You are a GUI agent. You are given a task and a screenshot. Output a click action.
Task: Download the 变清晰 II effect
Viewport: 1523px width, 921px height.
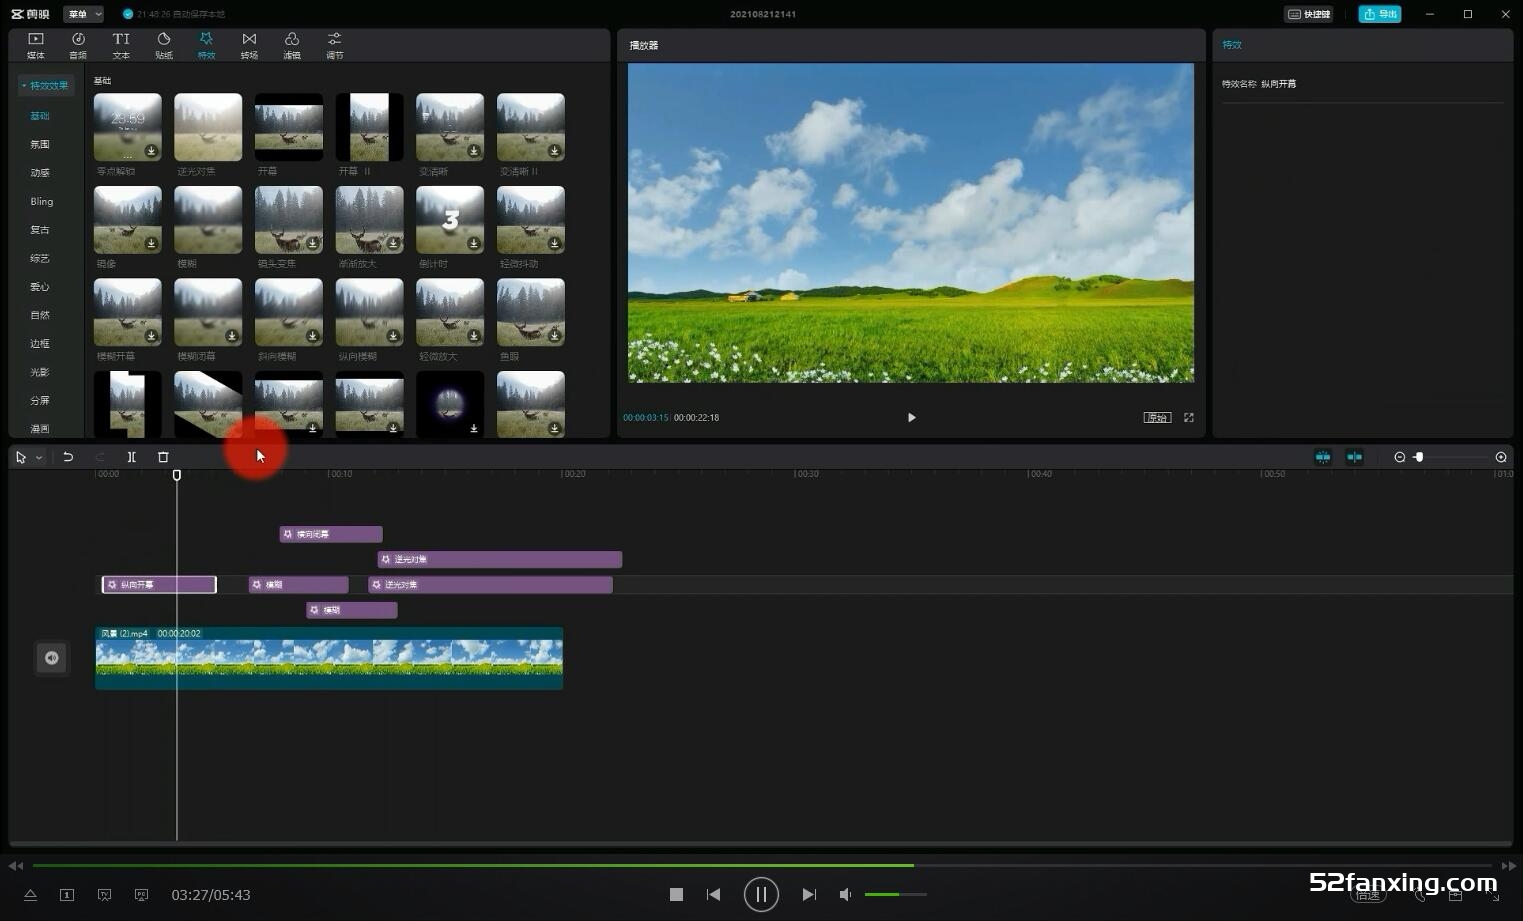554,151
